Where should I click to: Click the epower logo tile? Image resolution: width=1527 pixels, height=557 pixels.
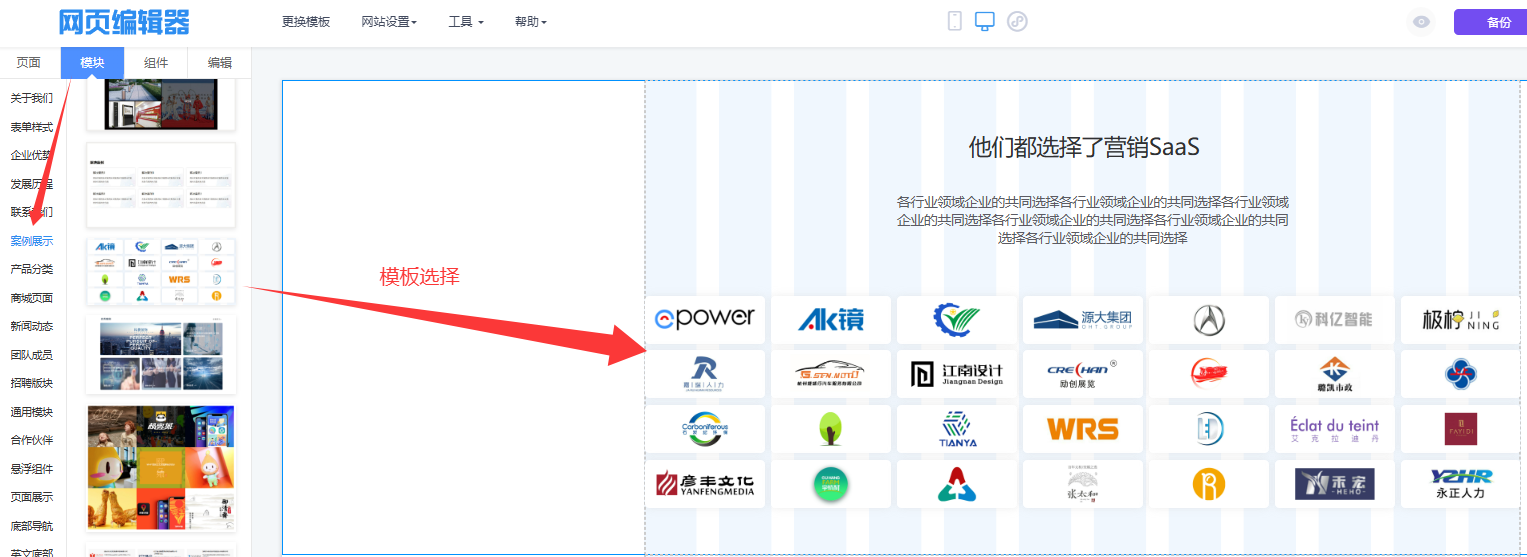[x=705, y=320]
